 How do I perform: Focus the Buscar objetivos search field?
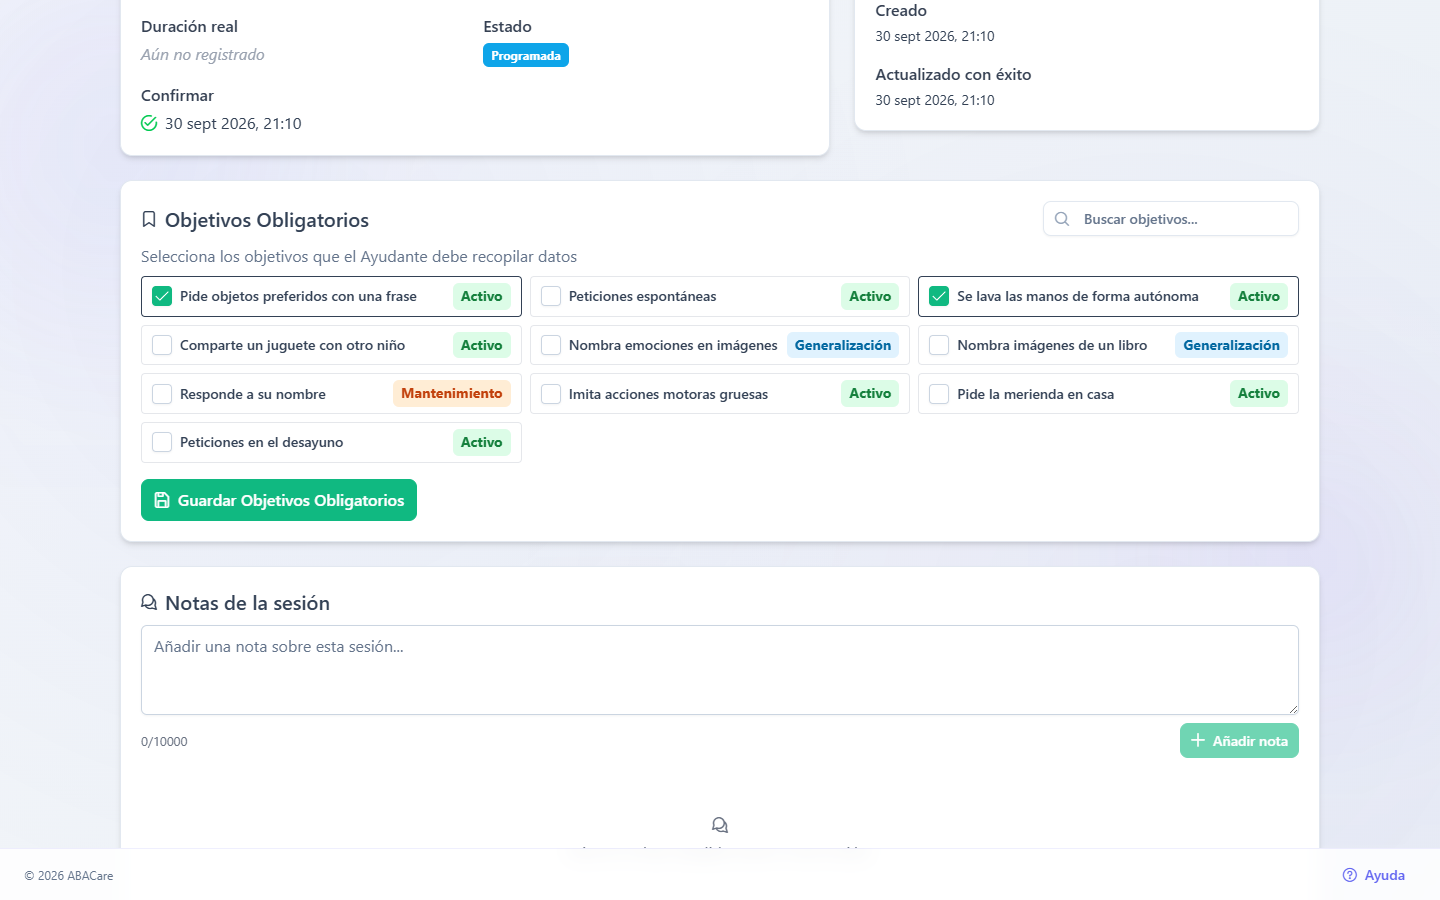pos(1171,219)
